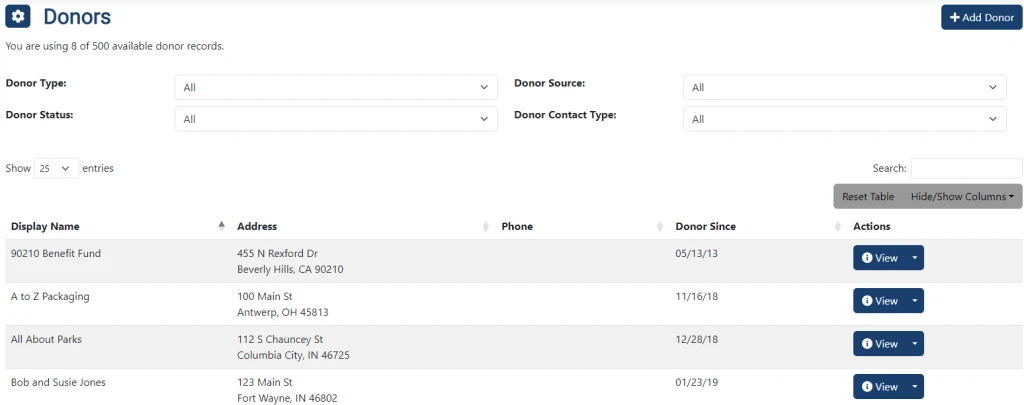Open the Donor Source dropdown

(844, 87)
